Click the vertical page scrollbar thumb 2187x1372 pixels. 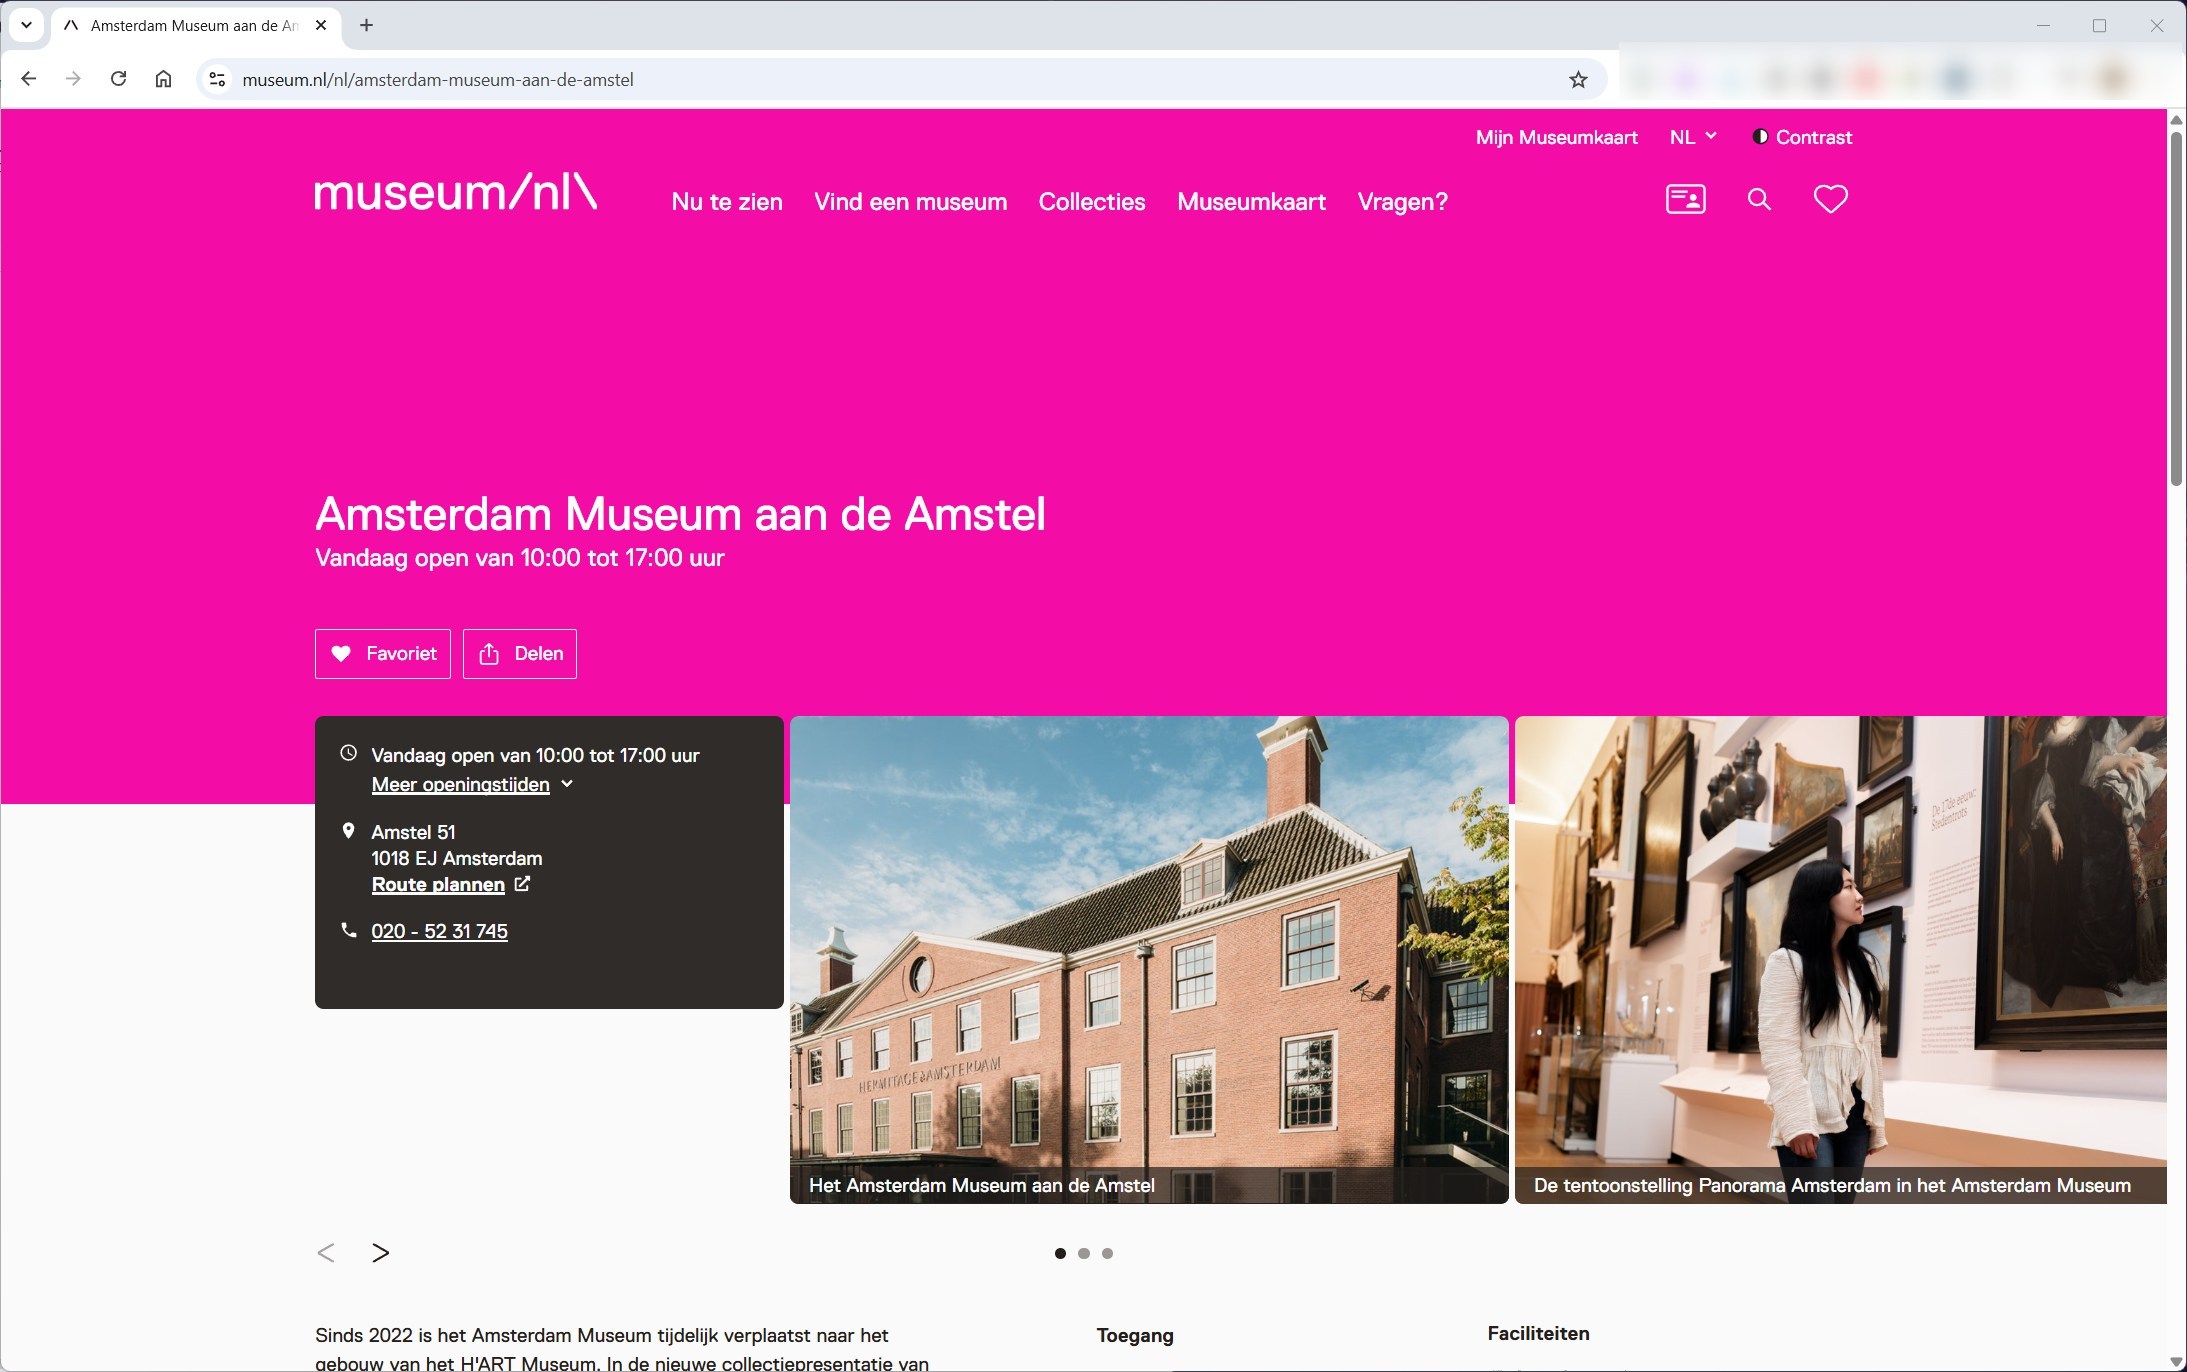pyautogui.click(x=2176, y=308)
